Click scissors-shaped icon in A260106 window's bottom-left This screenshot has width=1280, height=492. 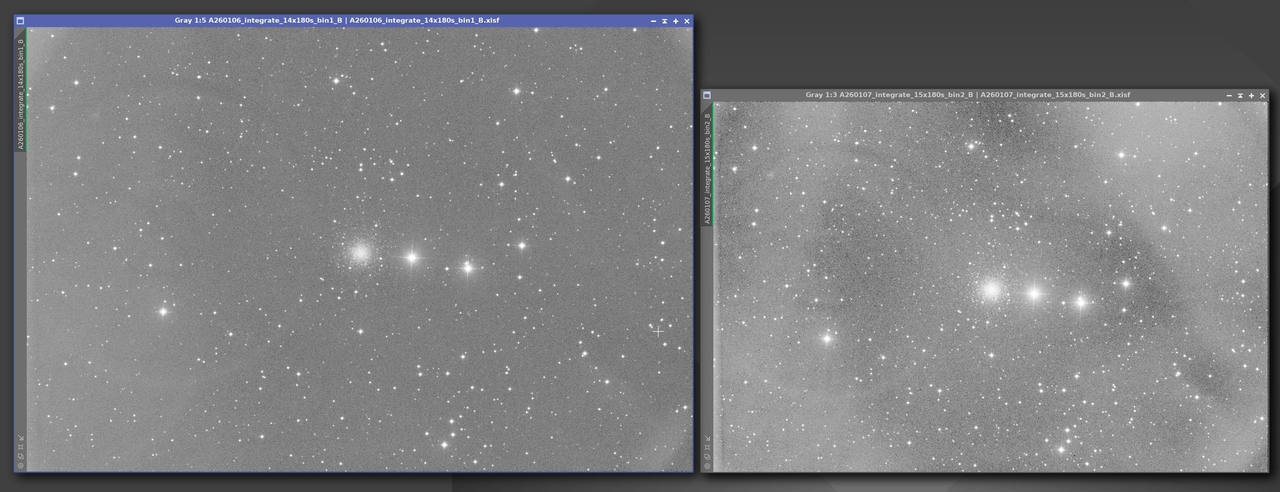[20, 438]
